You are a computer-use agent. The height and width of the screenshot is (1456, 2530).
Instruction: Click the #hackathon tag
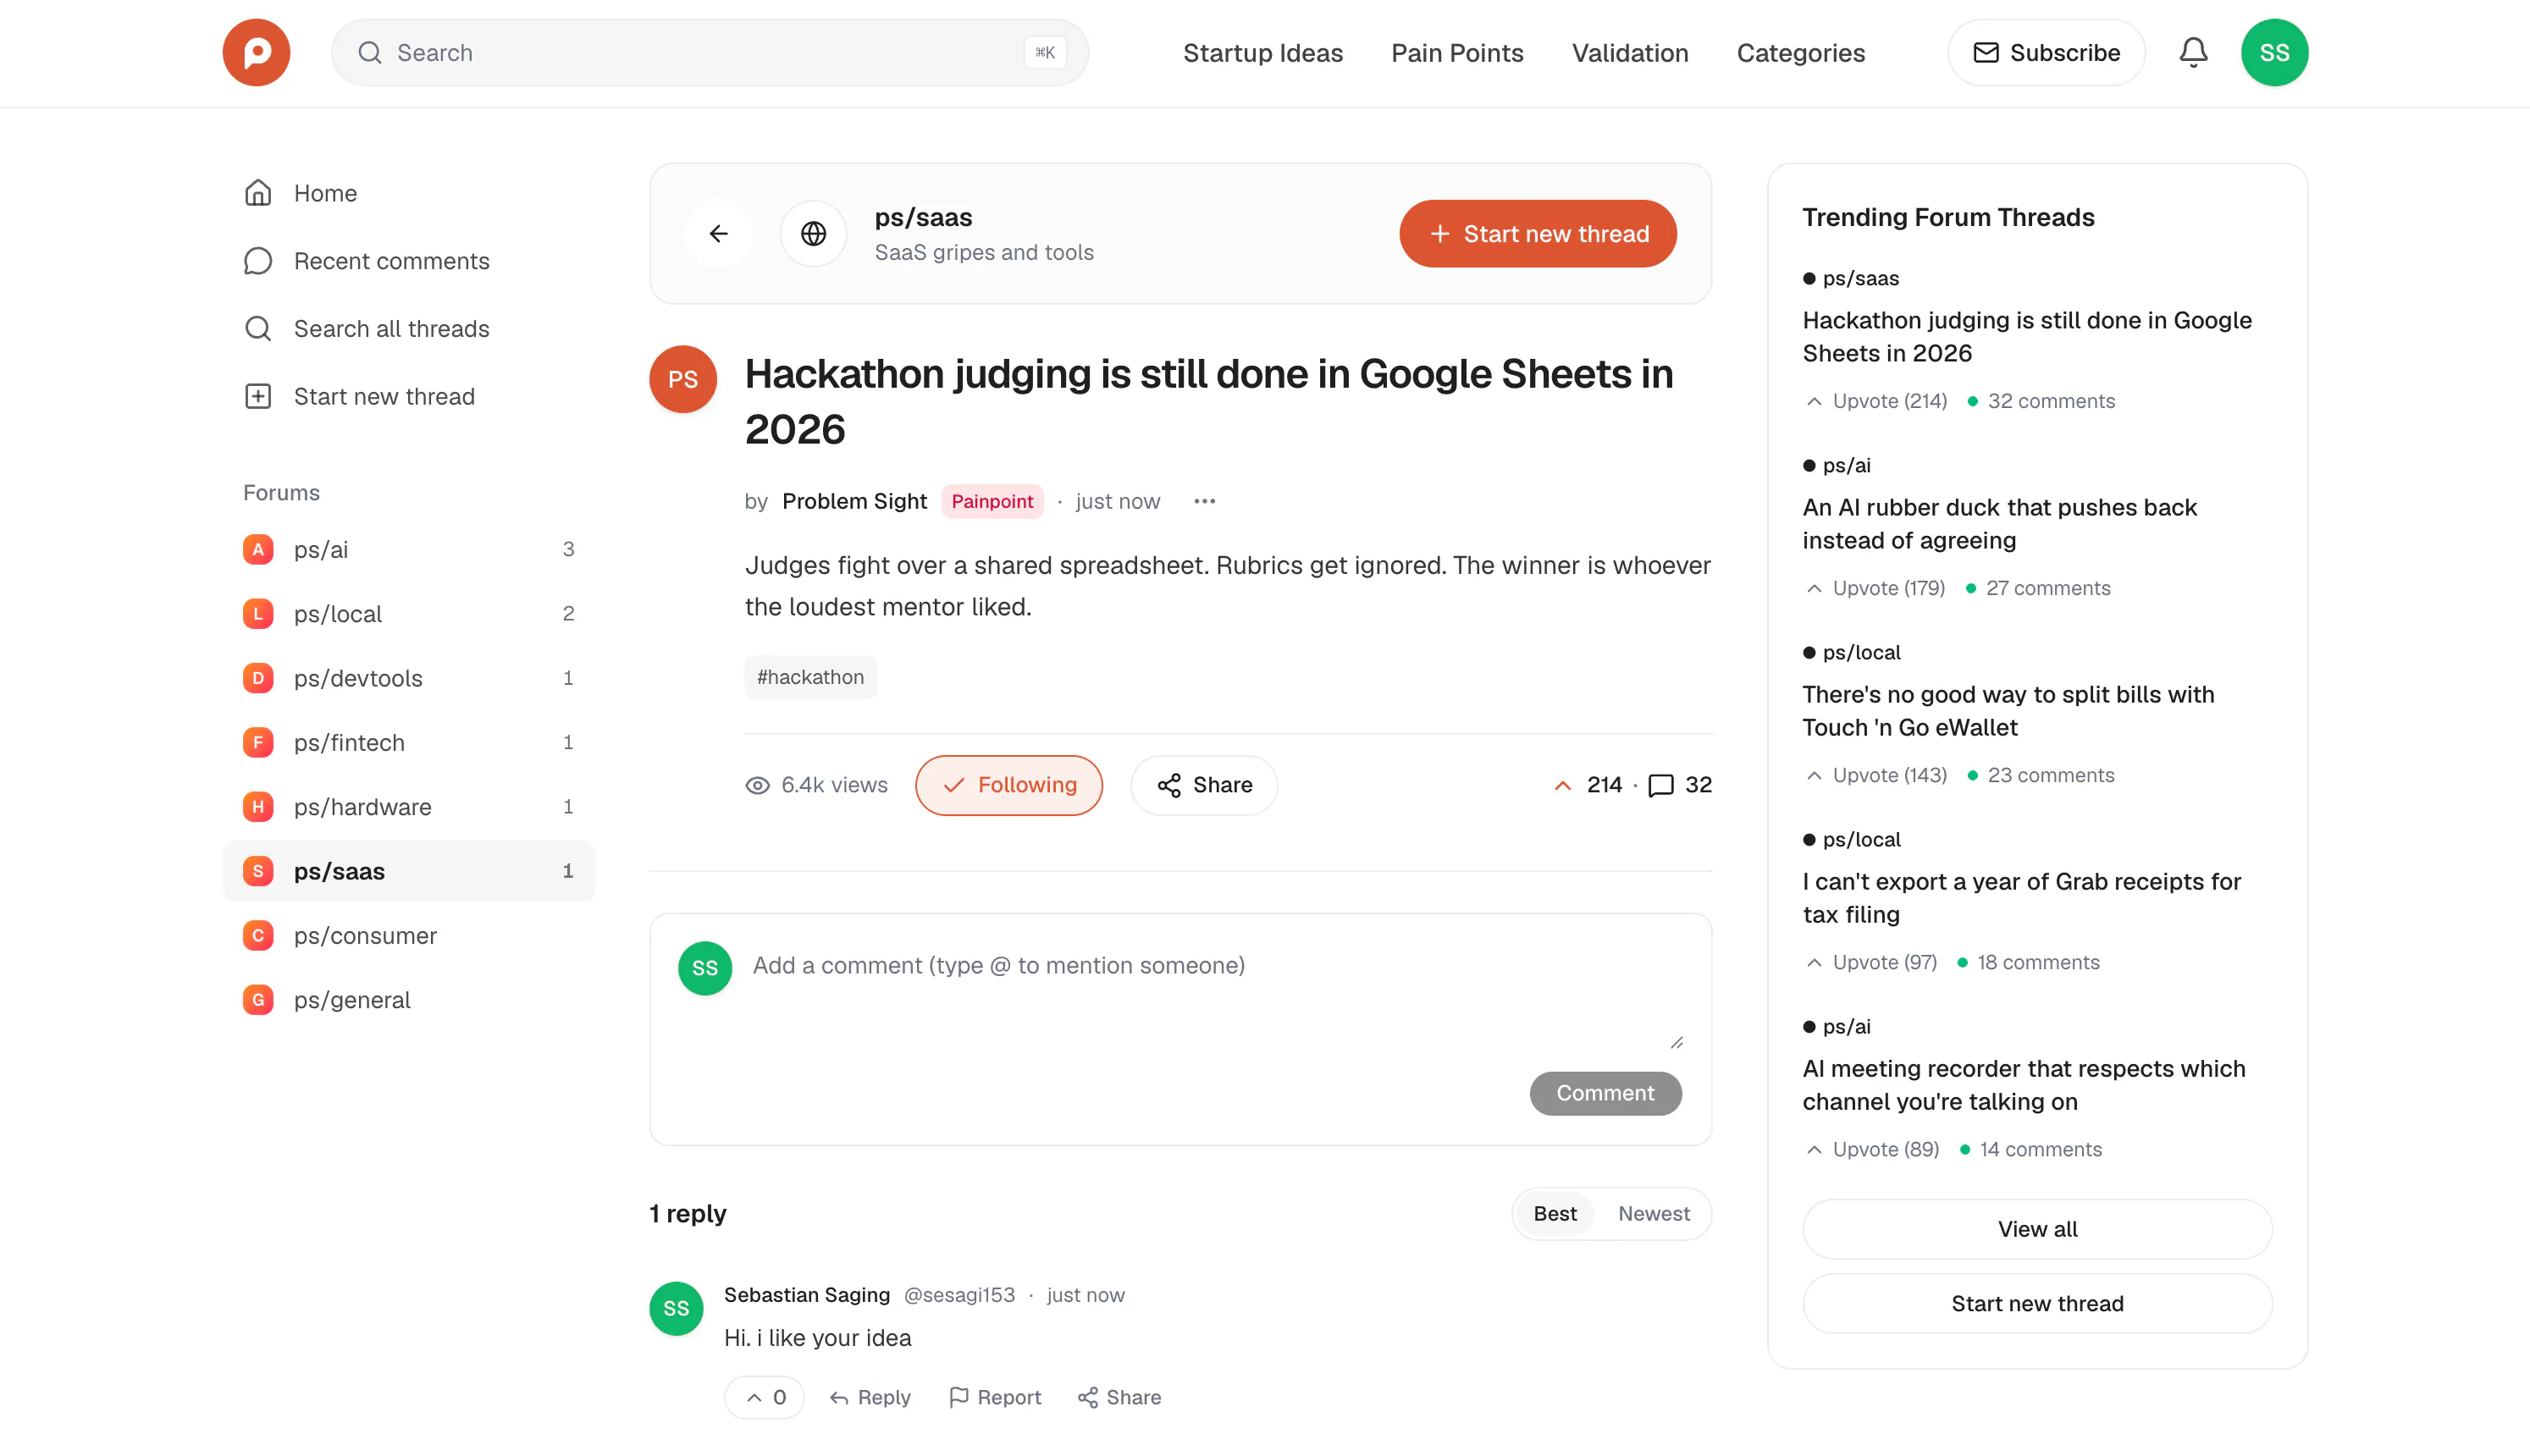[x=810, y=677]
